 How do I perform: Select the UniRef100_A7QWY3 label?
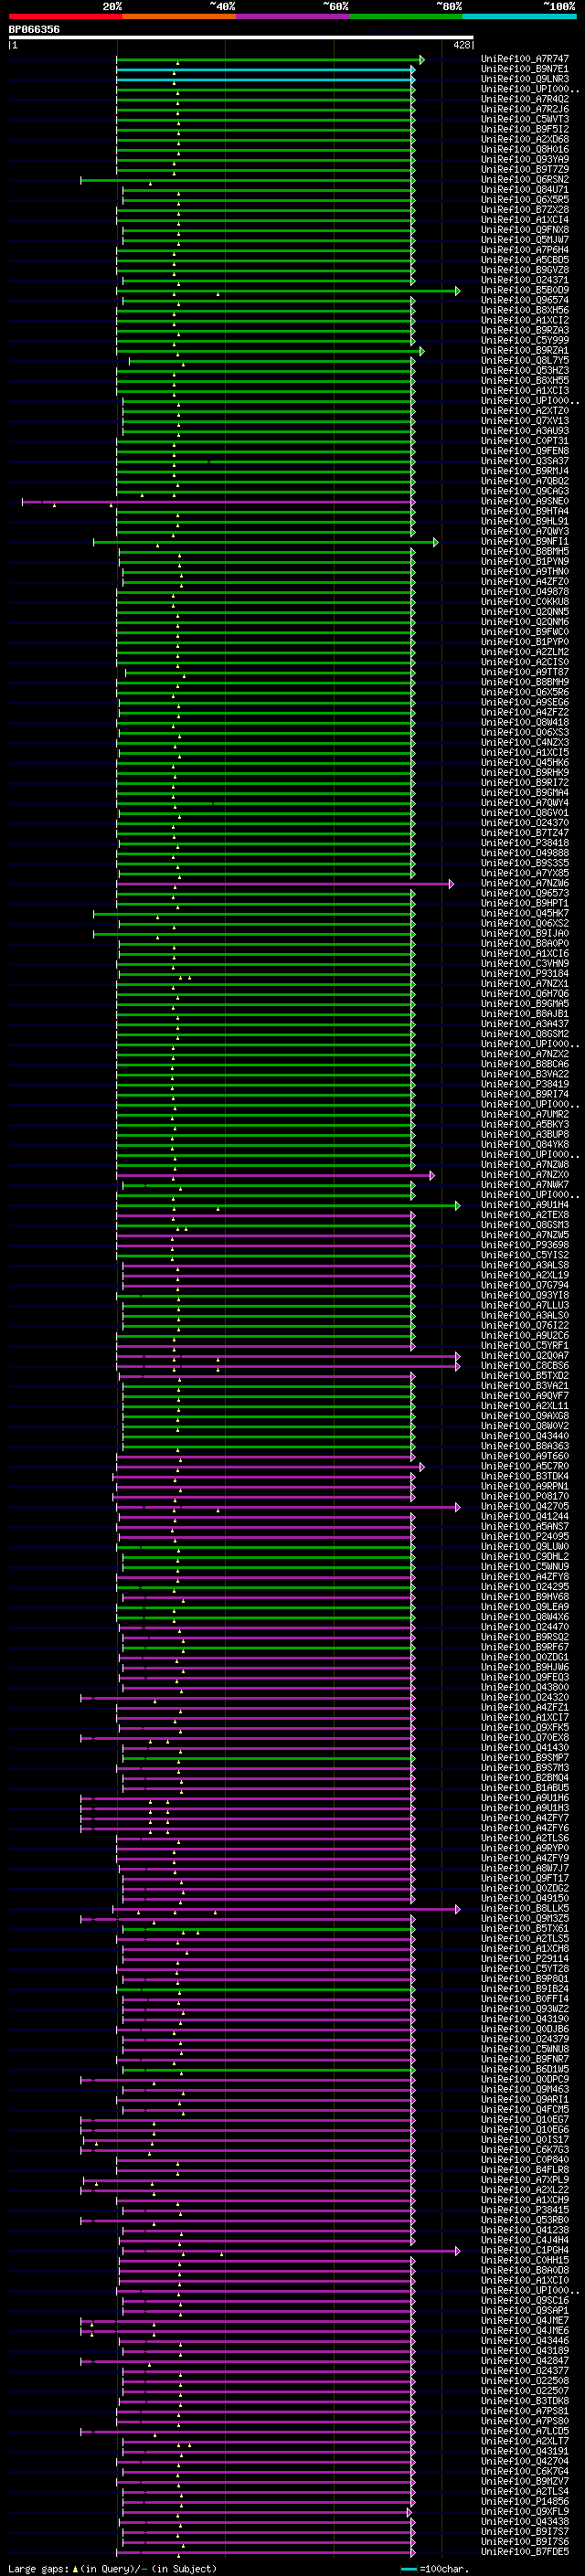click(525, 531)
